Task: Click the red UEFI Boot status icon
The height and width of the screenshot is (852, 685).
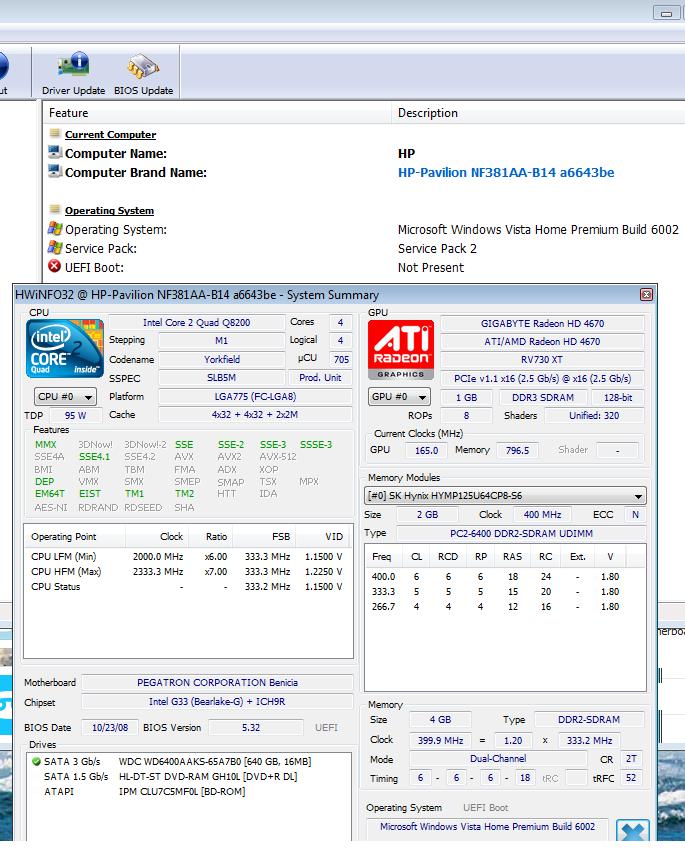Action: pyautogui.click(x=54, y=266)
